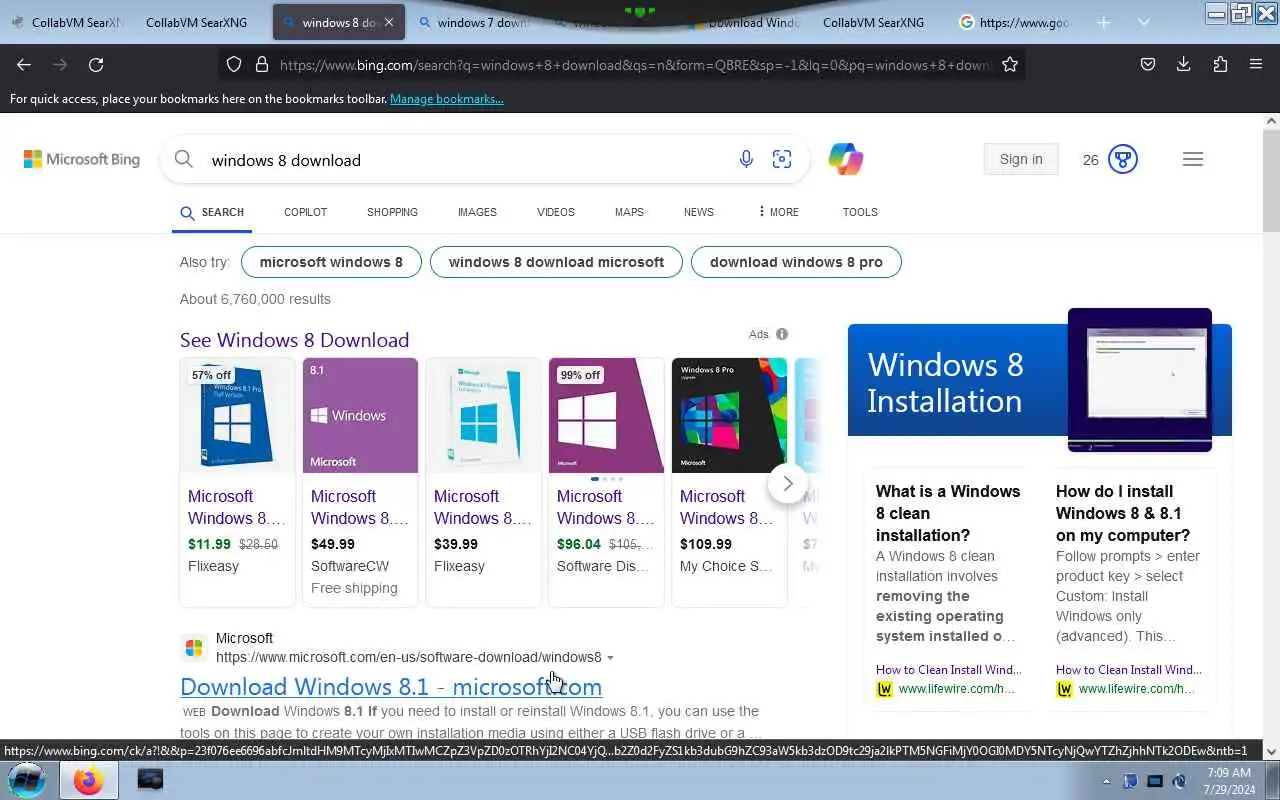Select the SEARCH results tab
The image size is (1280, 800).
(212, 212)
